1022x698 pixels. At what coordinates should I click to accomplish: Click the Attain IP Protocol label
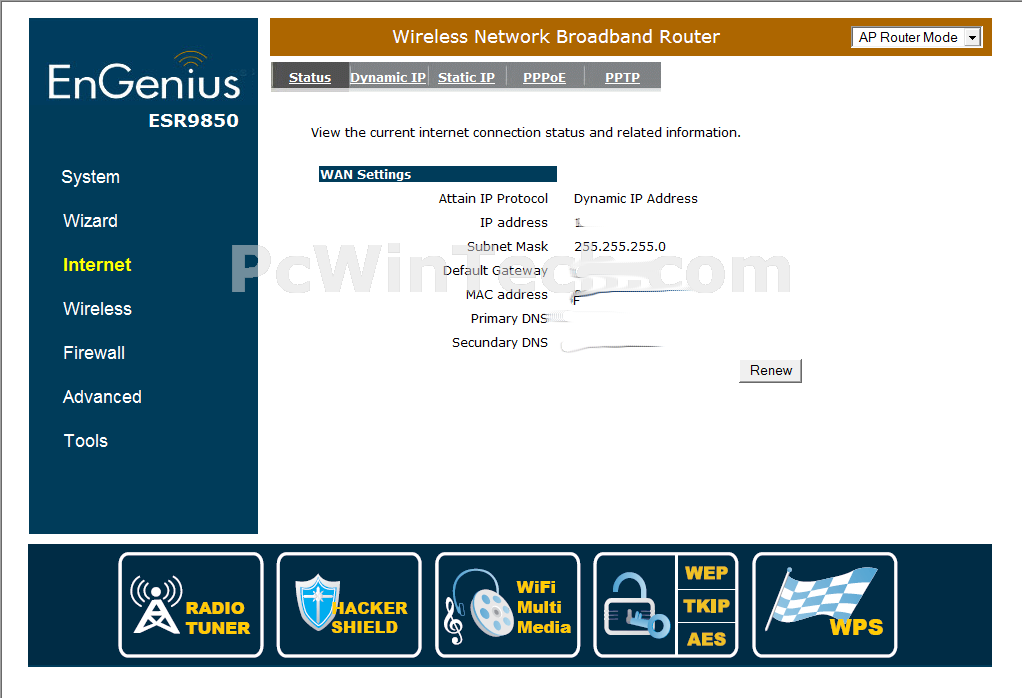point(493,199)
